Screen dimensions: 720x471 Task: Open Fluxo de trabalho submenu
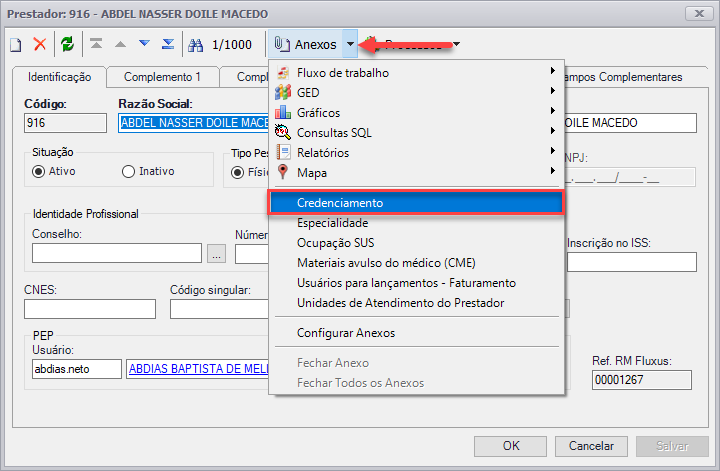click(416, 73)
